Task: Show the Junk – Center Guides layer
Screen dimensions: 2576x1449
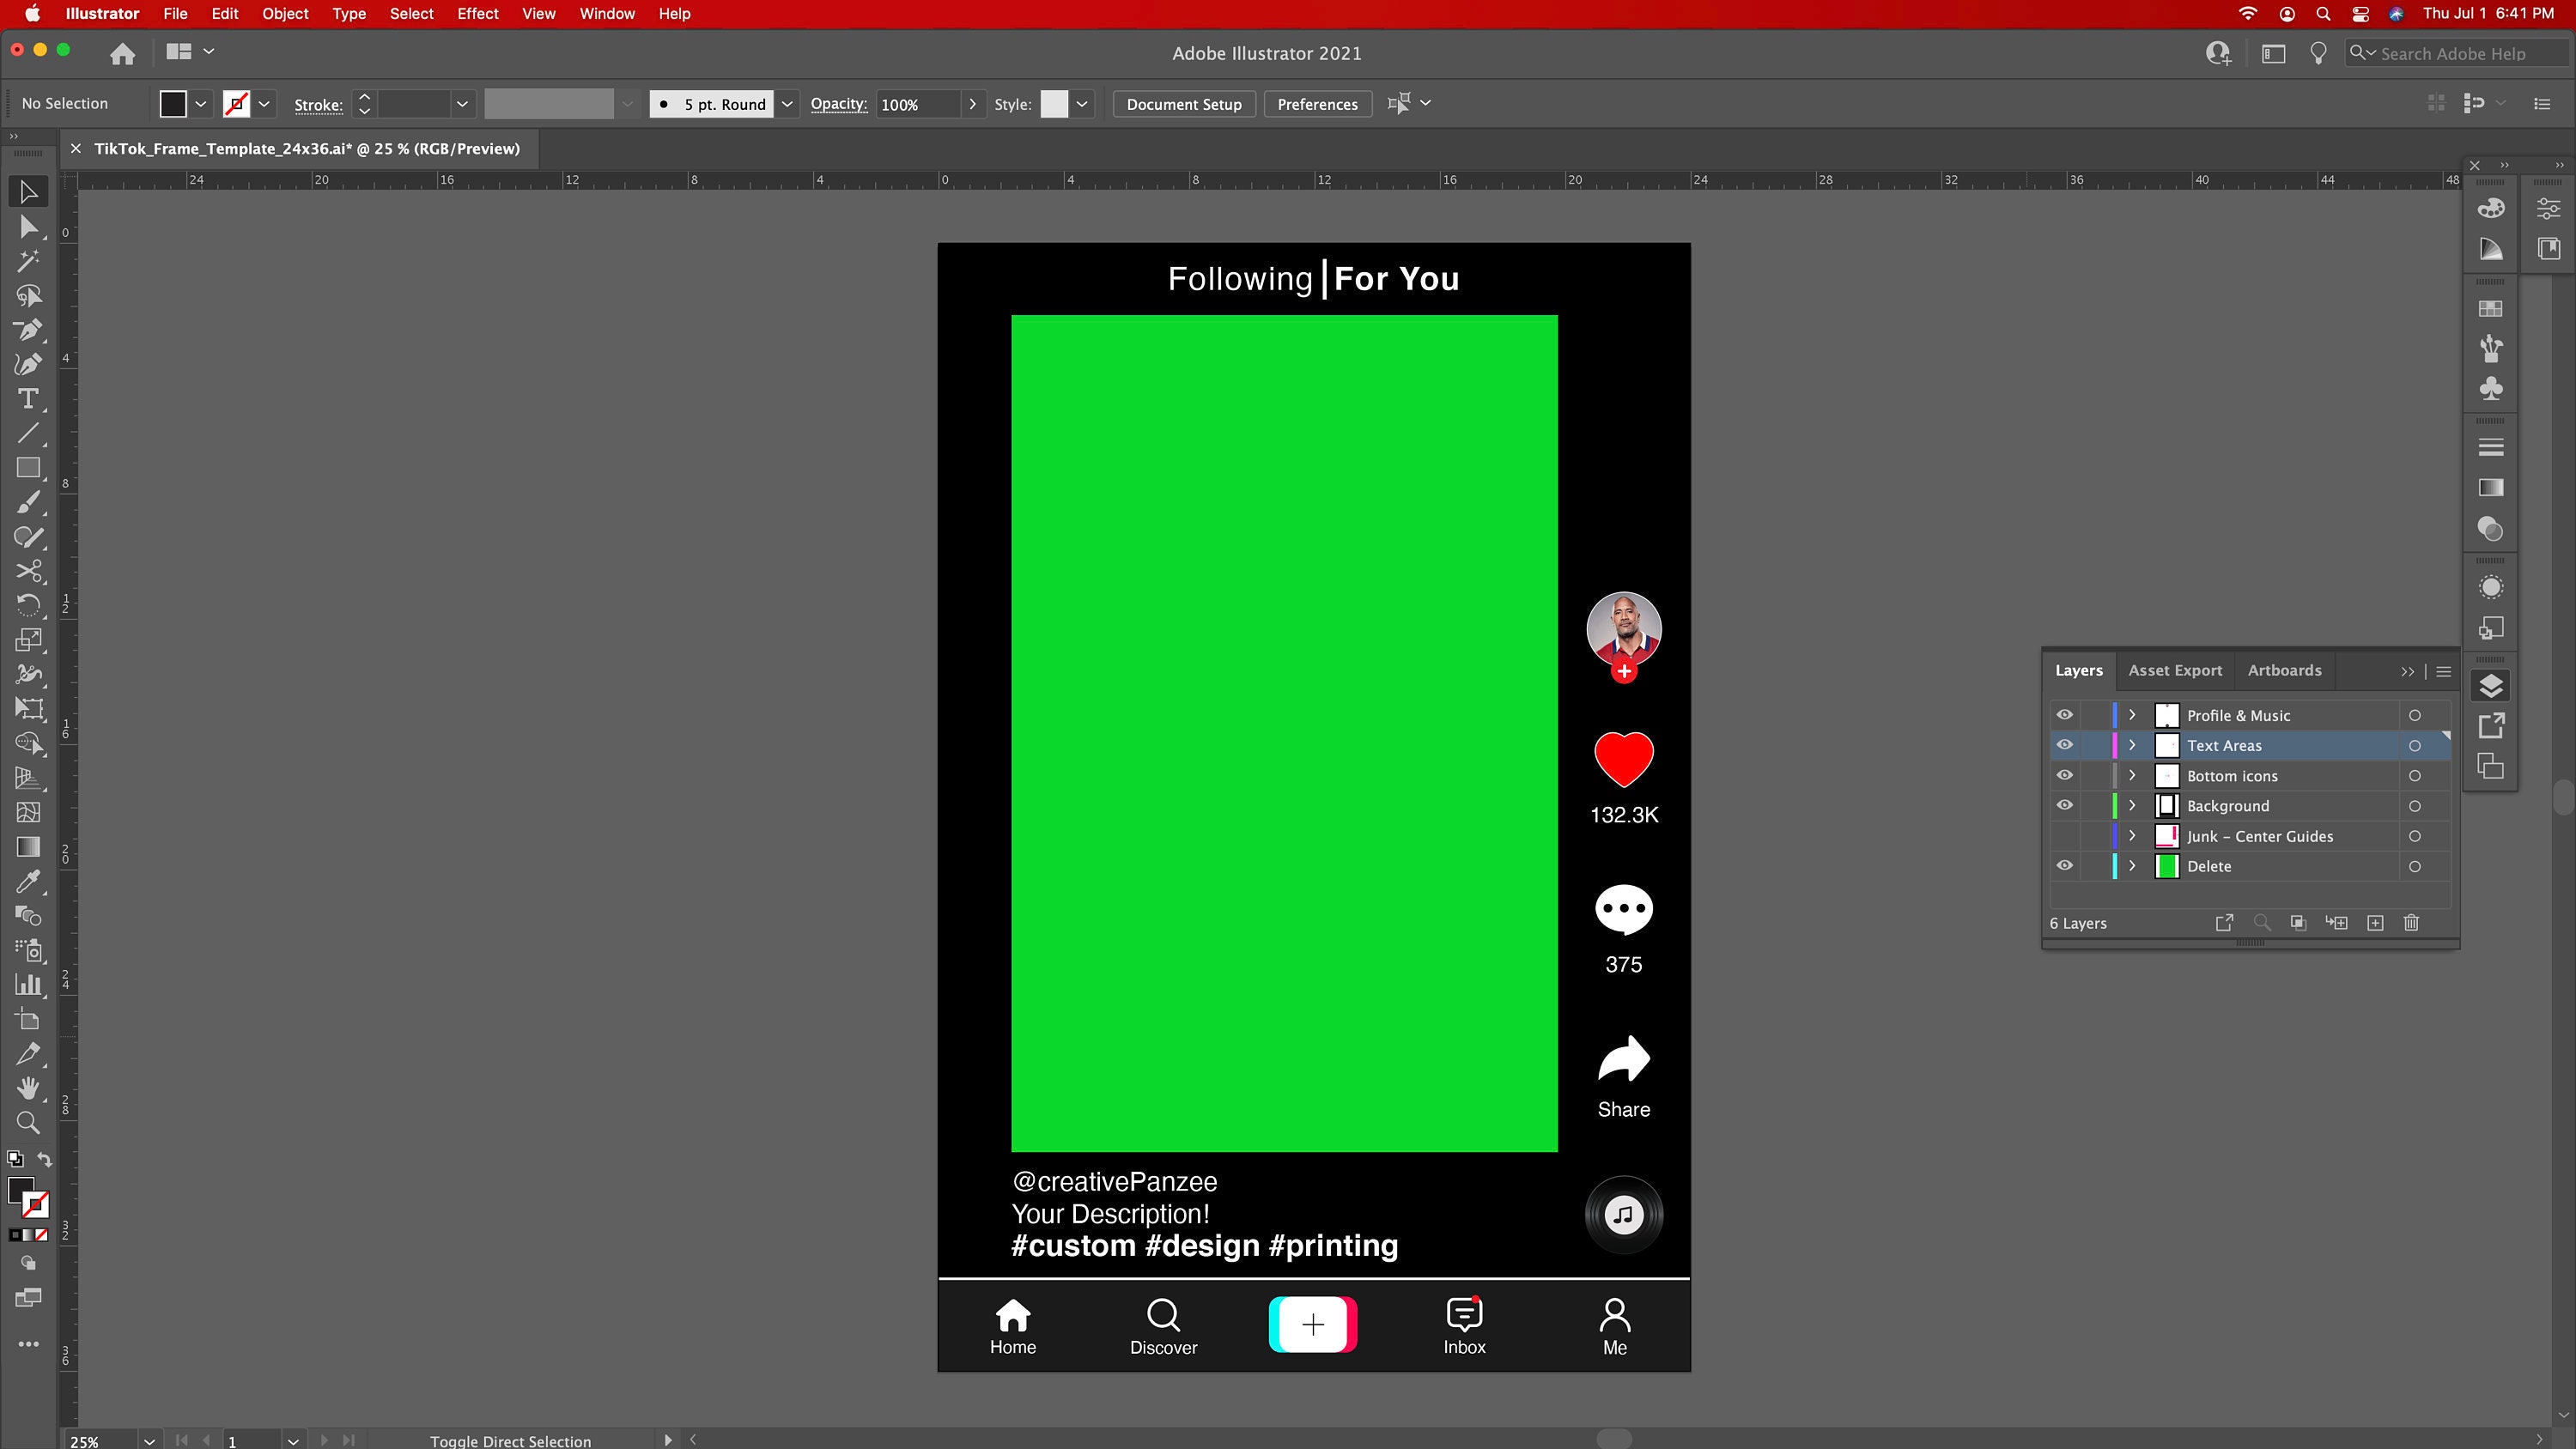Action: point(2065,836)
